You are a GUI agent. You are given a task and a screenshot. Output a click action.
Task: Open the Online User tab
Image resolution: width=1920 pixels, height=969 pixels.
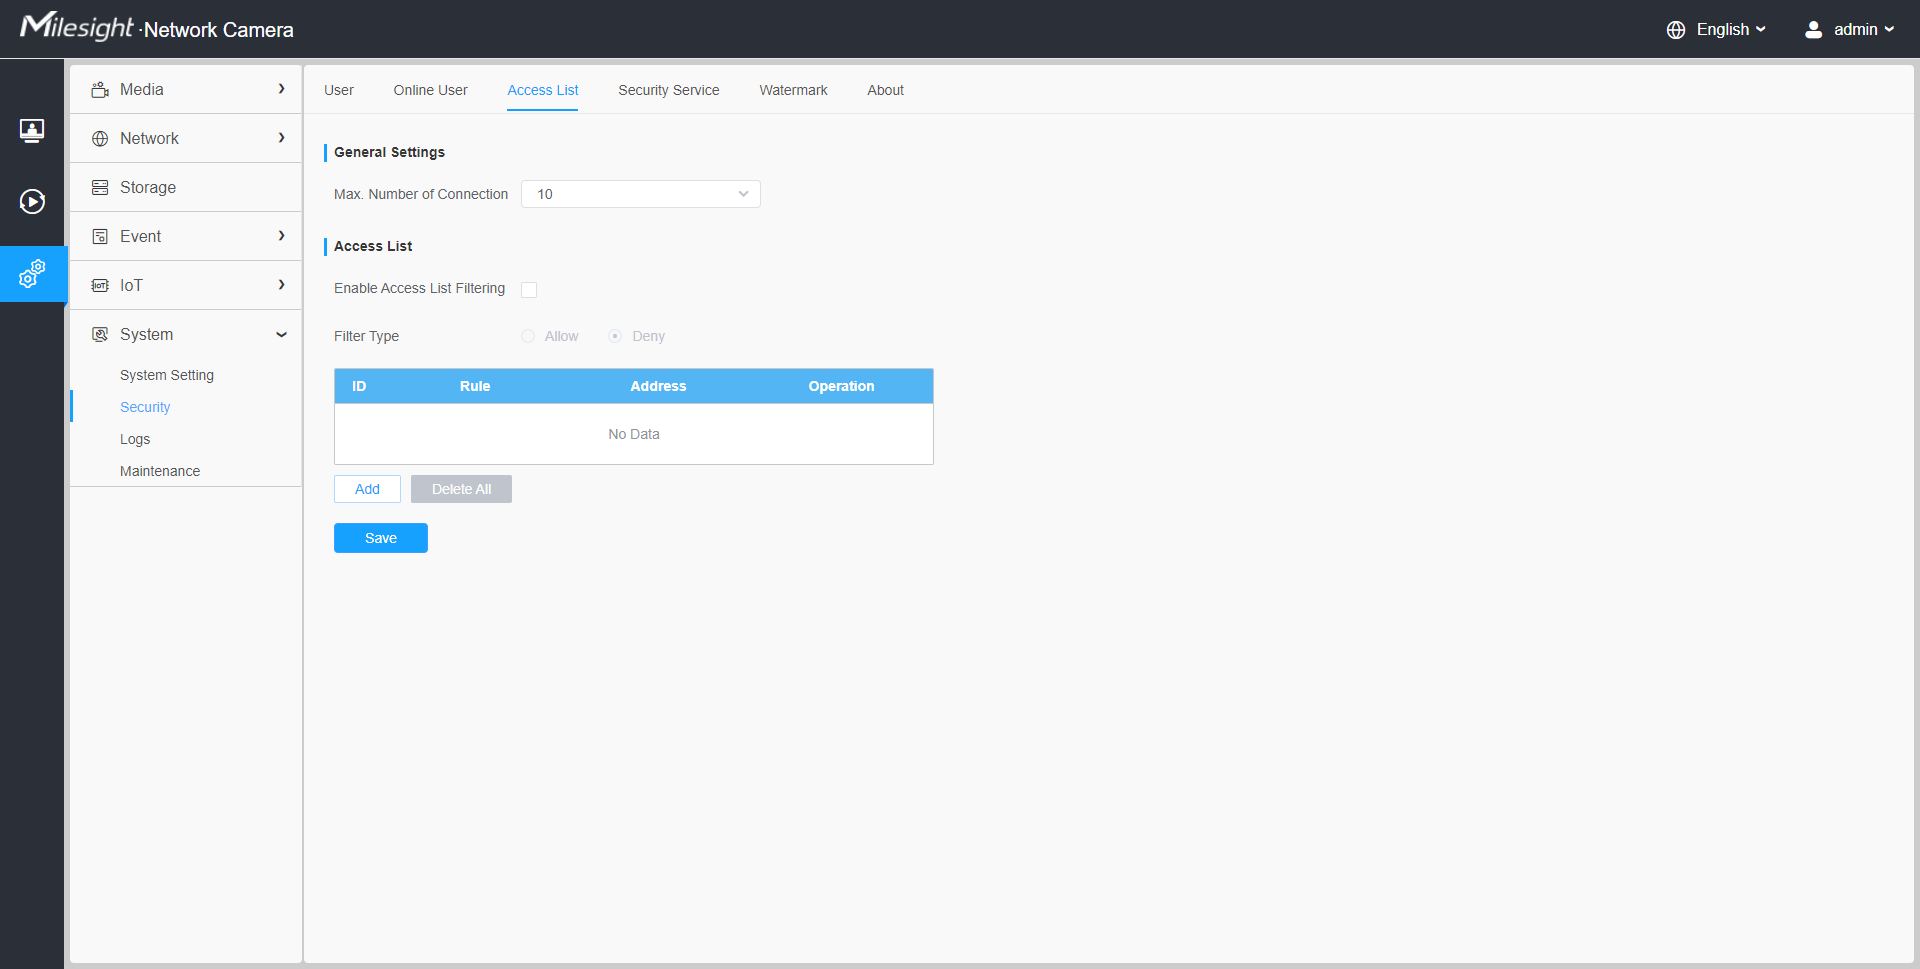pyautogui.click(x=430, y=90)
